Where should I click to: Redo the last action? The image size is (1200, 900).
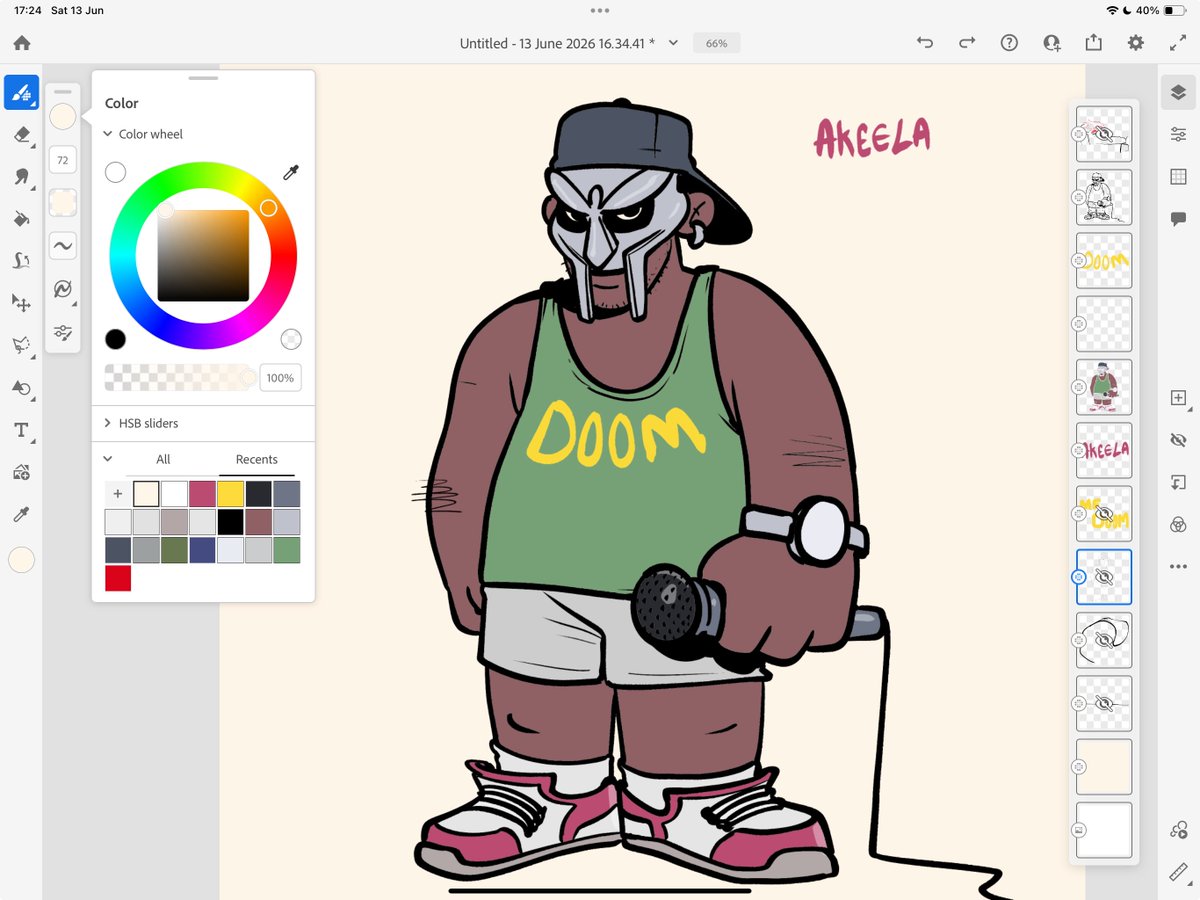967,43
